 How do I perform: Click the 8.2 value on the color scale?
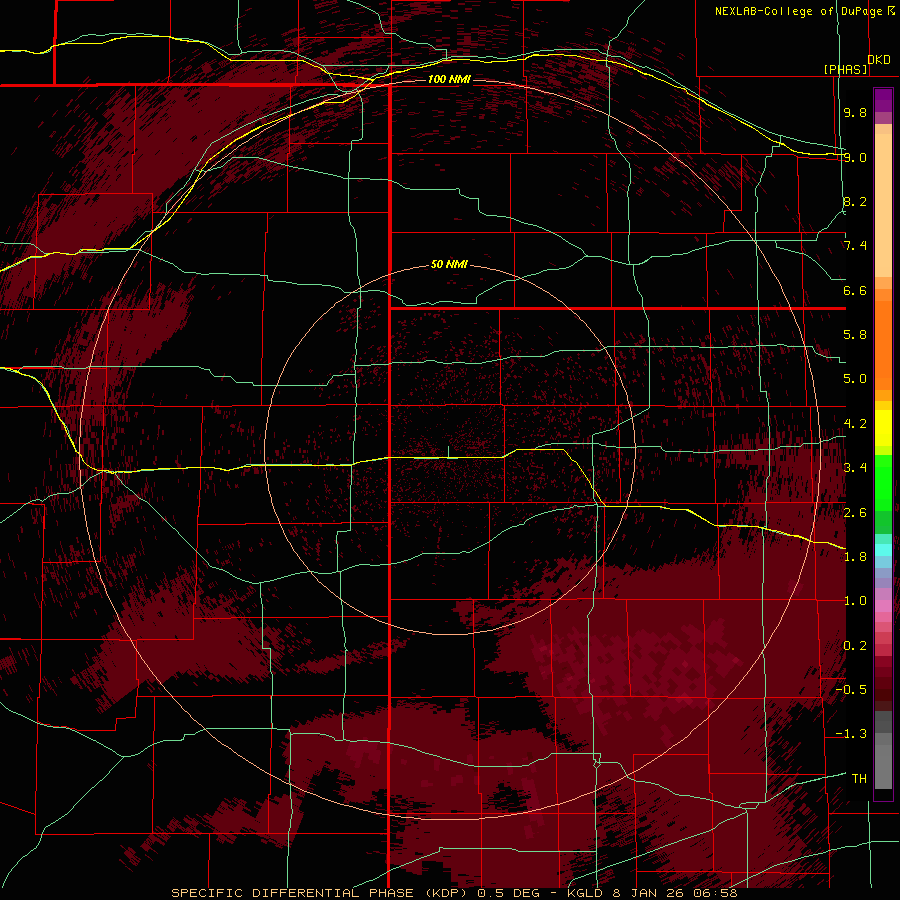855,201
